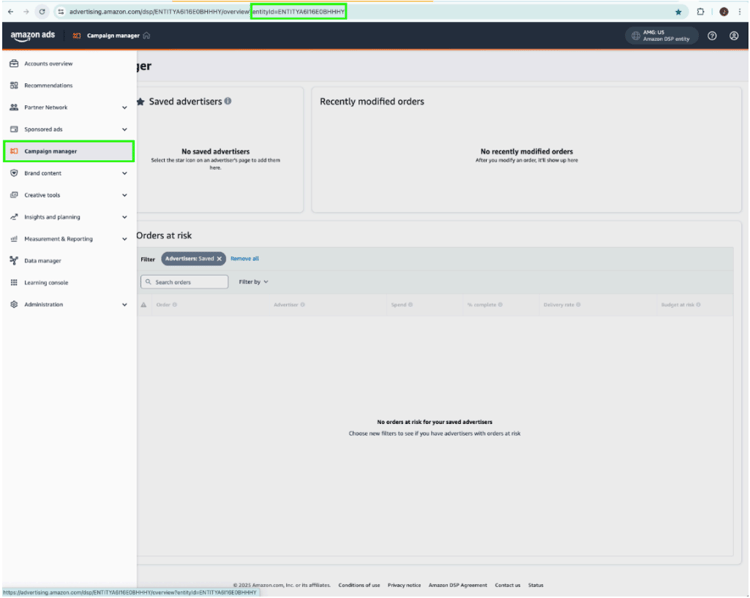The image size is (750, 598).
Task: Click the browser forward arrow
Action: coord(26,11)
